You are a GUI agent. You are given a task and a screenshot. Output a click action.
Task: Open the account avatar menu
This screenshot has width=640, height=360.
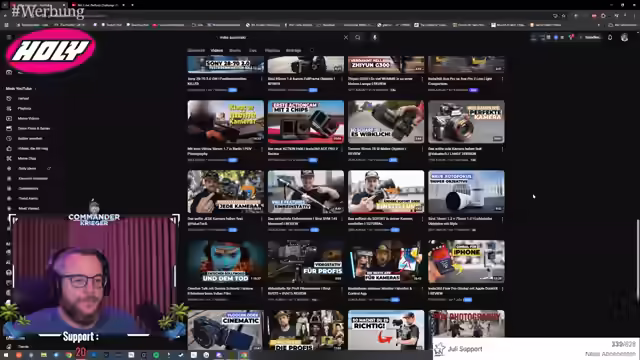(624, 38)
